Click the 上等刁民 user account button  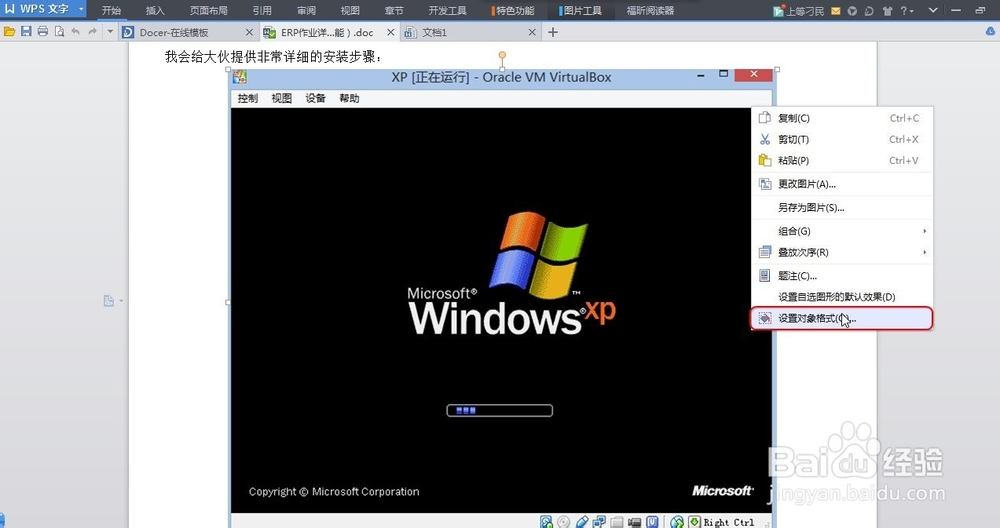click(x=798, y=11)
